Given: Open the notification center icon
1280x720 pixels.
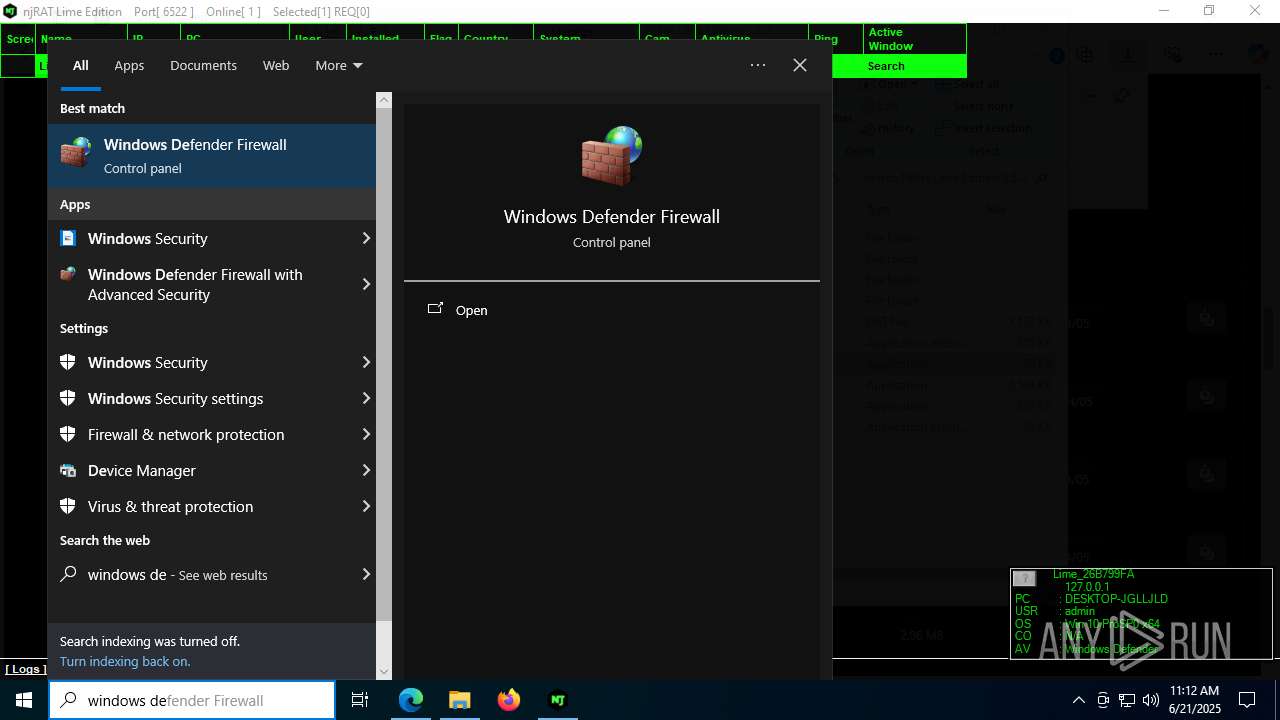Looking at the screenshot, I should (x=1247, y=700).
